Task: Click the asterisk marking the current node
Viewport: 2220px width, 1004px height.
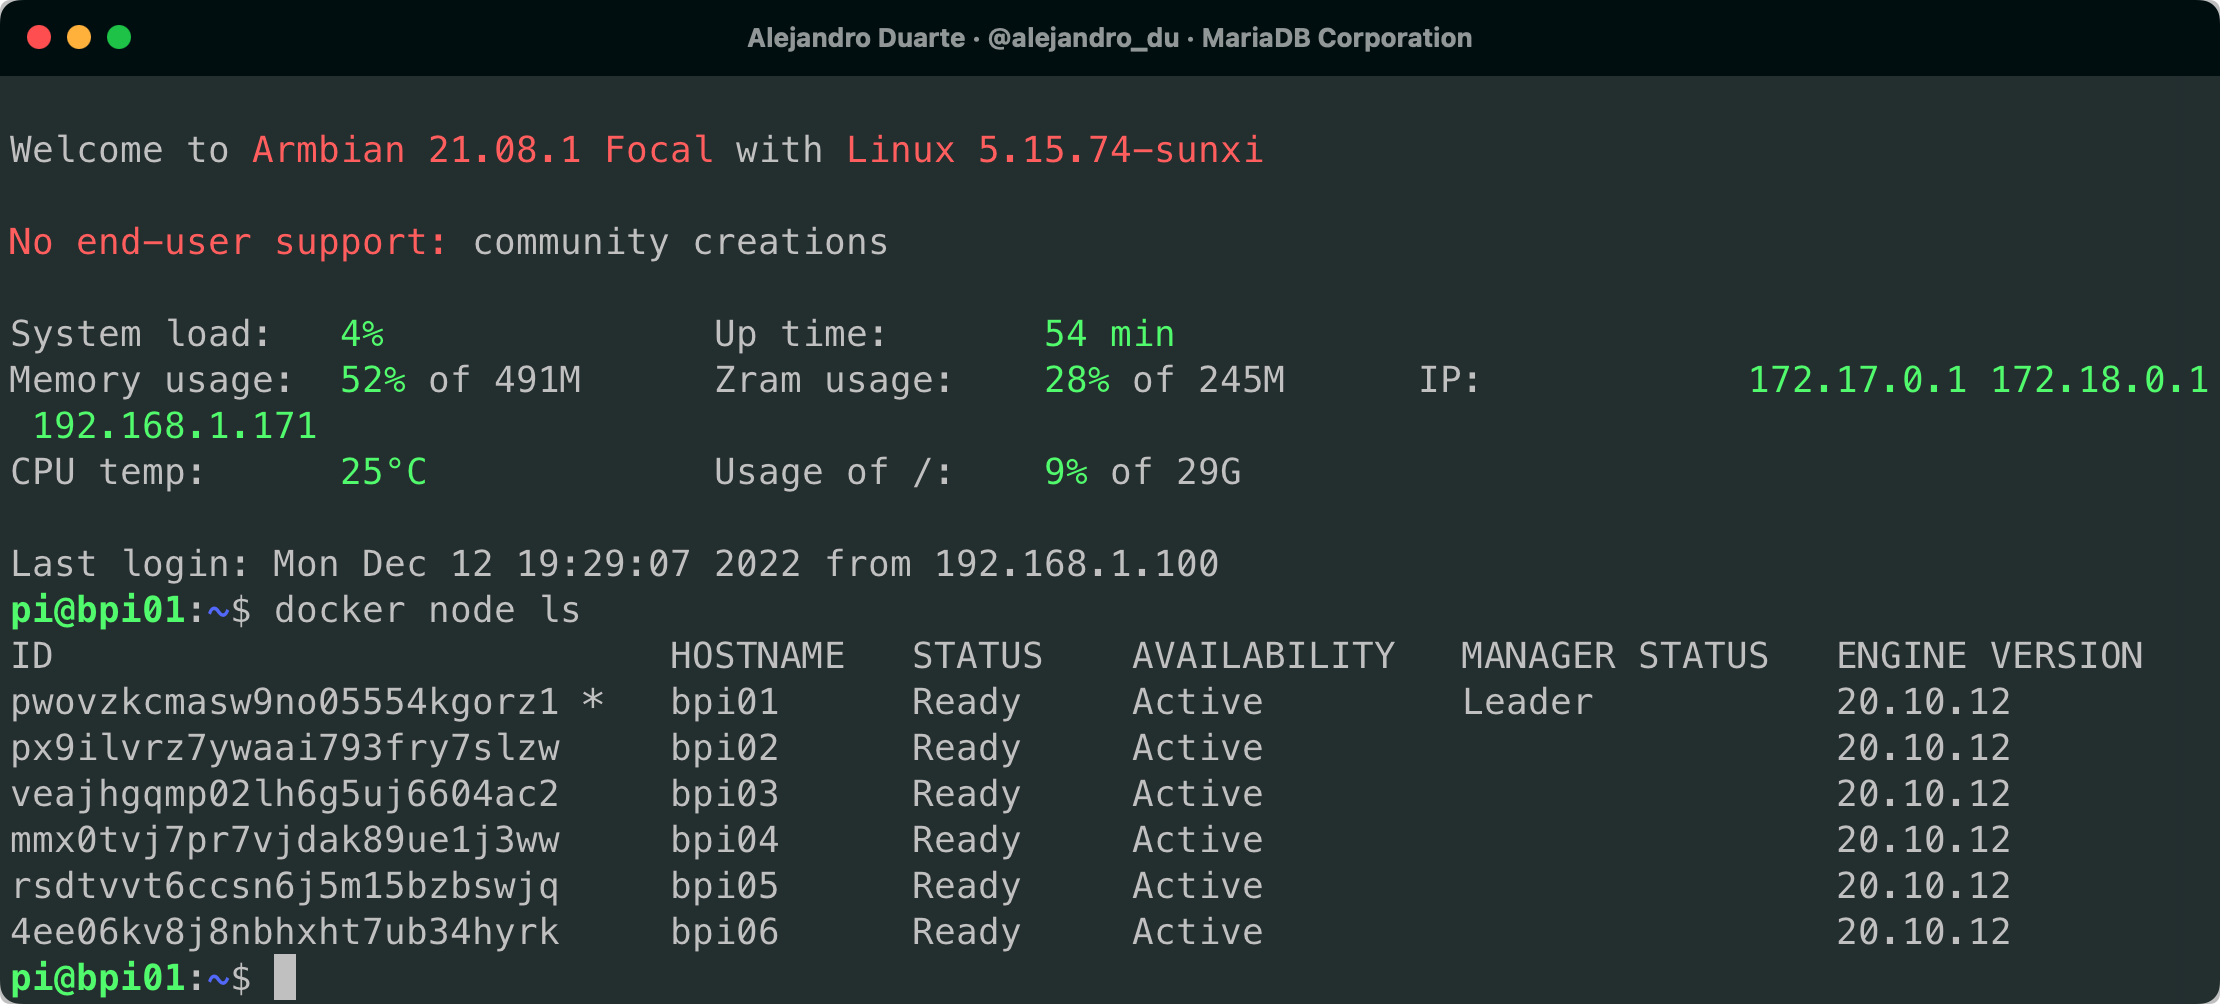Action: coord(593,700)
